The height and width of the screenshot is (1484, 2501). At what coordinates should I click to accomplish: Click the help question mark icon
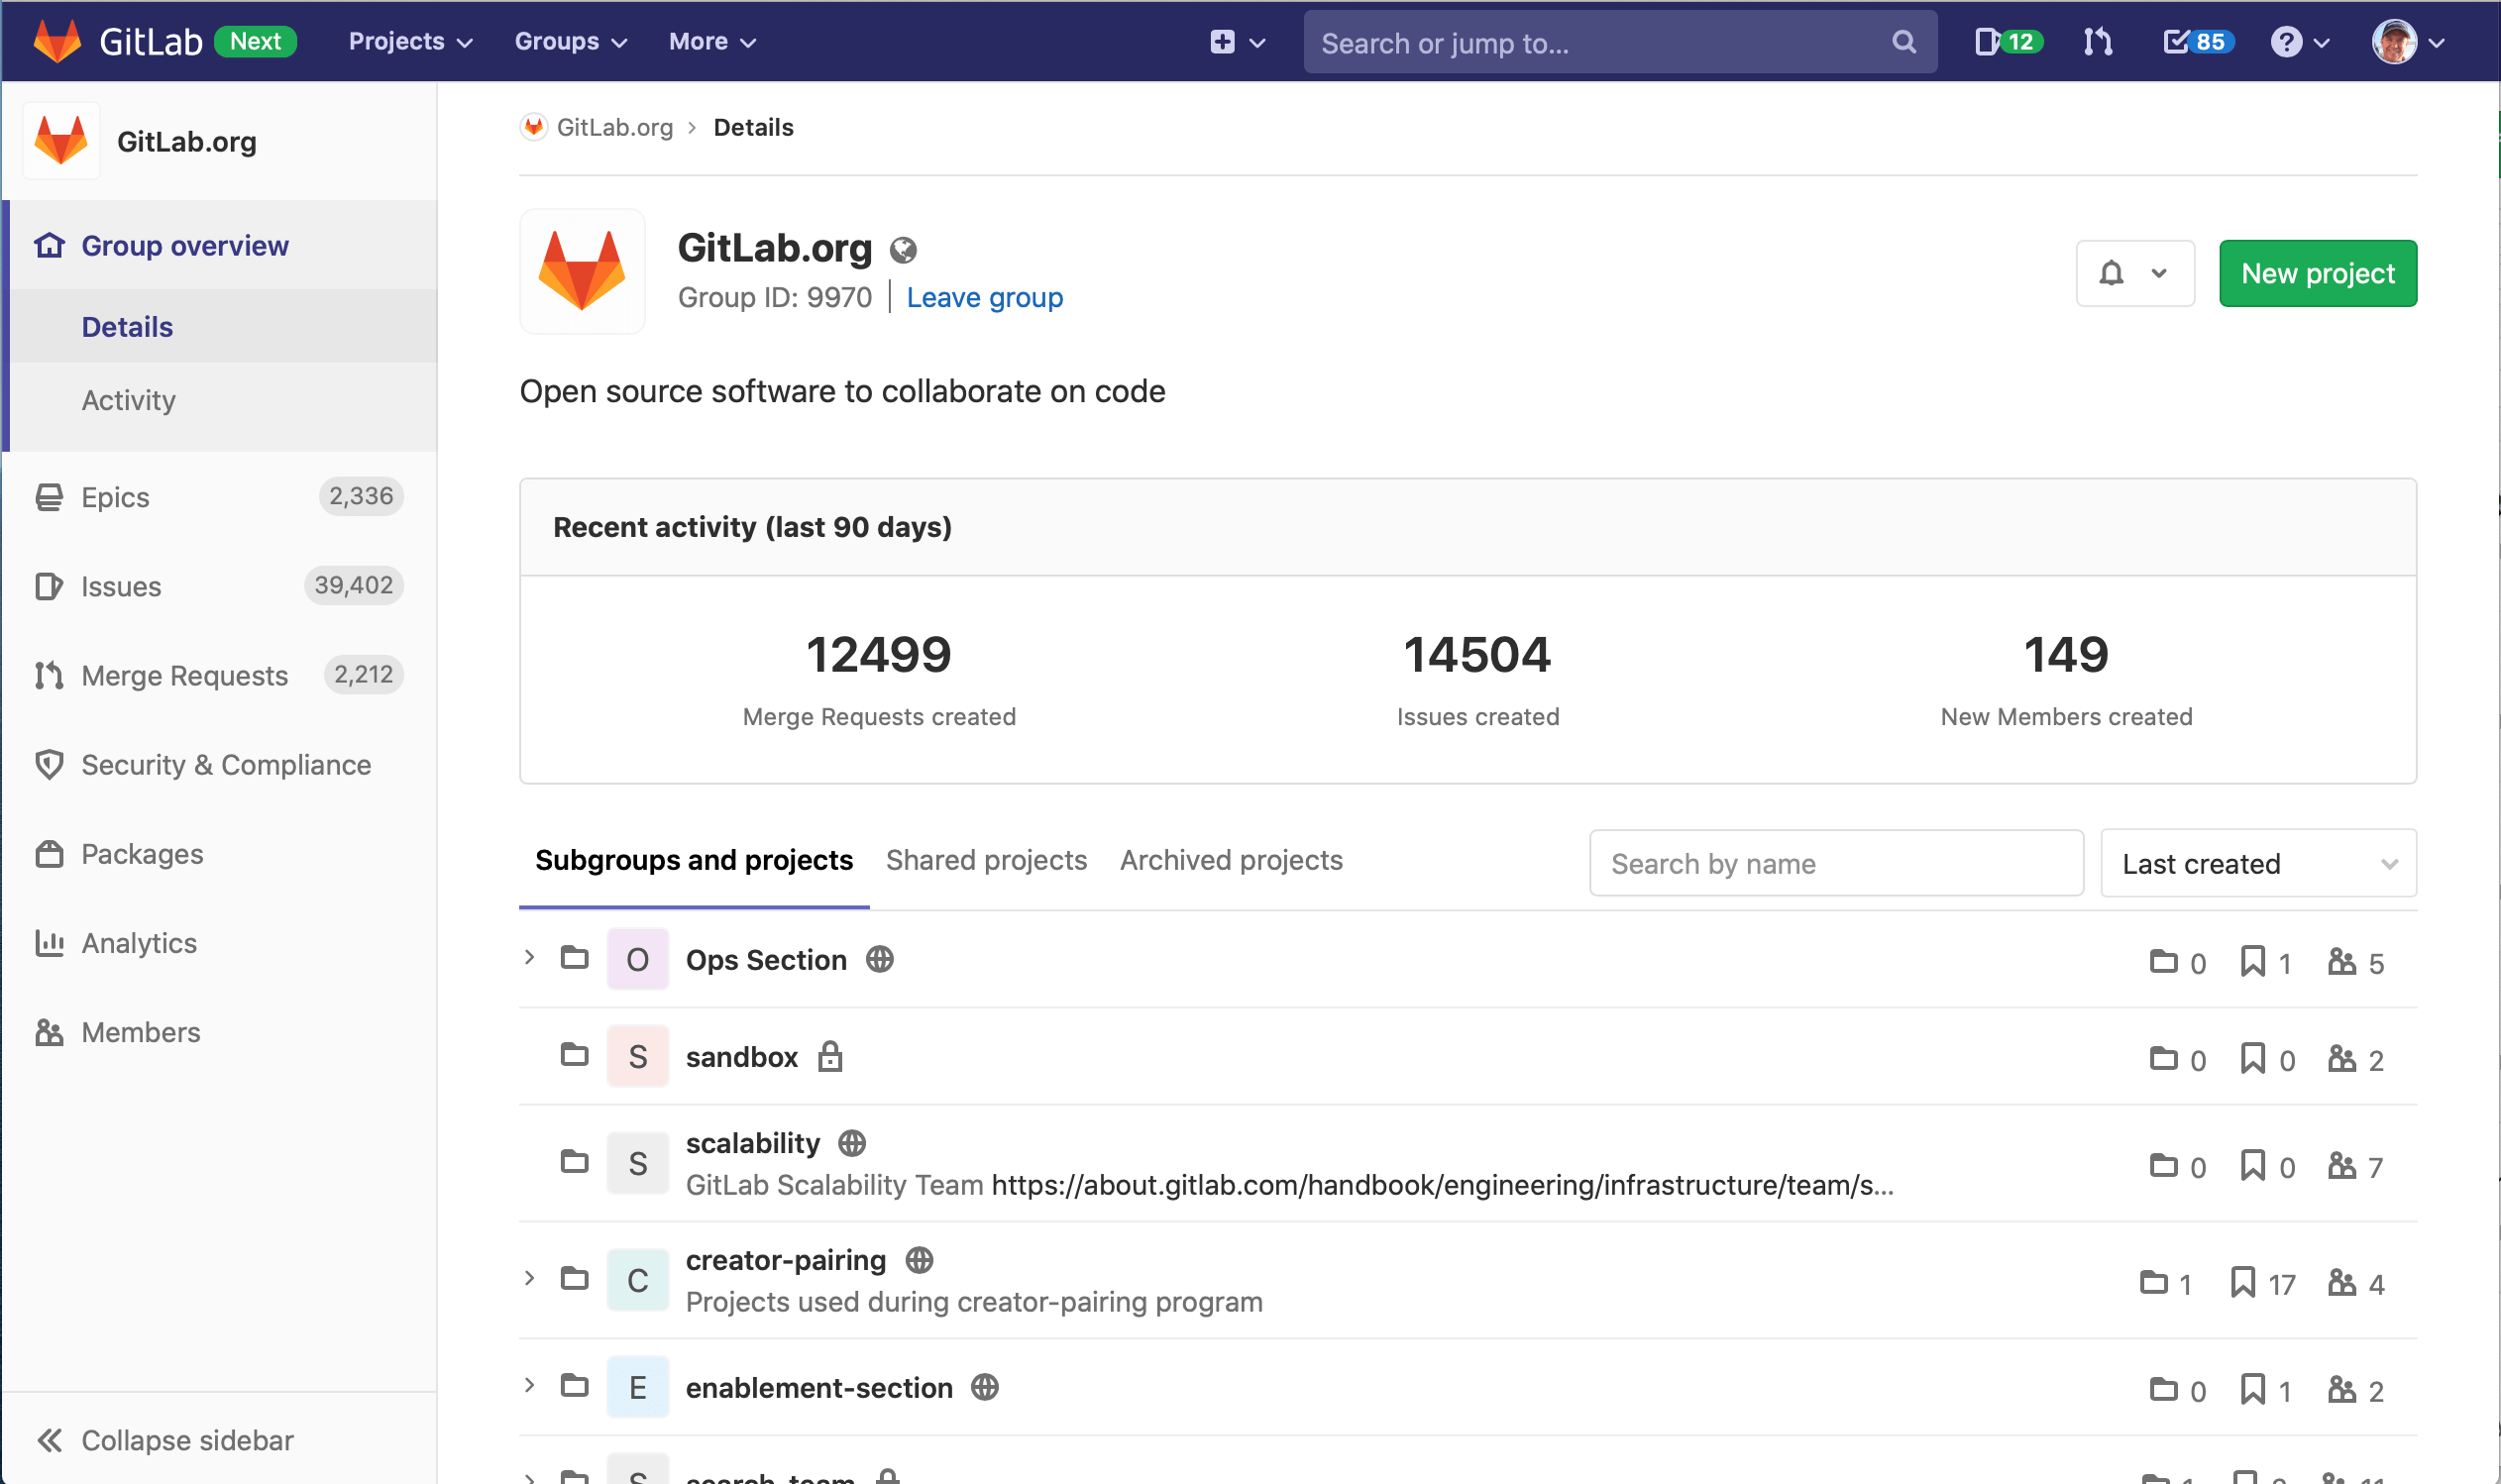click(x=2288, y=42)
